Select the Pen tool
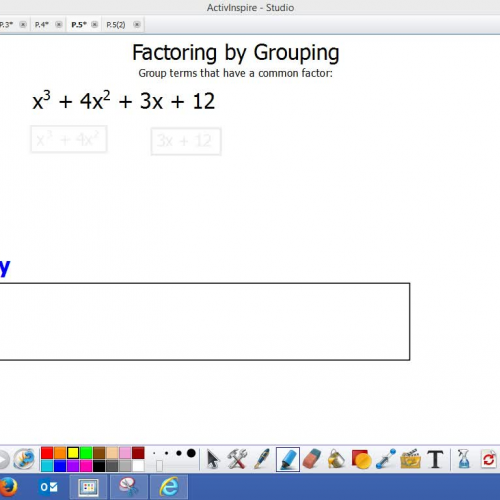This screenshot has height=500, width=500. (262, 459)
